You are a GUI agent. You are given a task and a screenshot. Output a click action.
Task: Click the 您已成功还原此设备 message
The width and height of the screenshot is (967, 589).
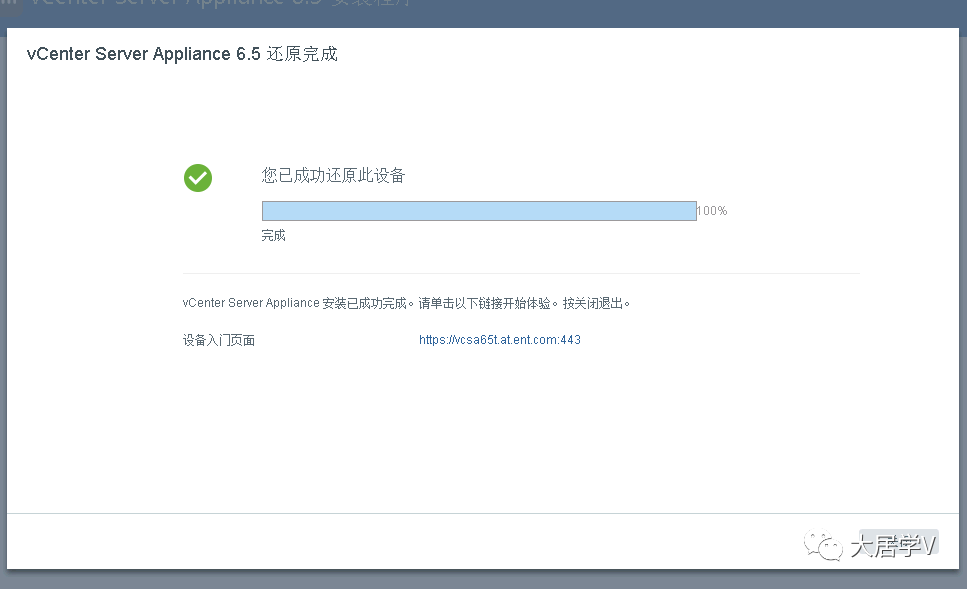pos(333,176)
